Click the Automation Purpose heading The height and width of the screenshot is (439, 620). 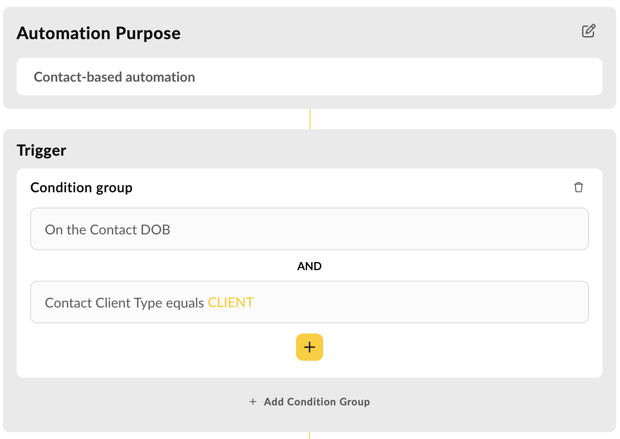click(x=98, y=33)
